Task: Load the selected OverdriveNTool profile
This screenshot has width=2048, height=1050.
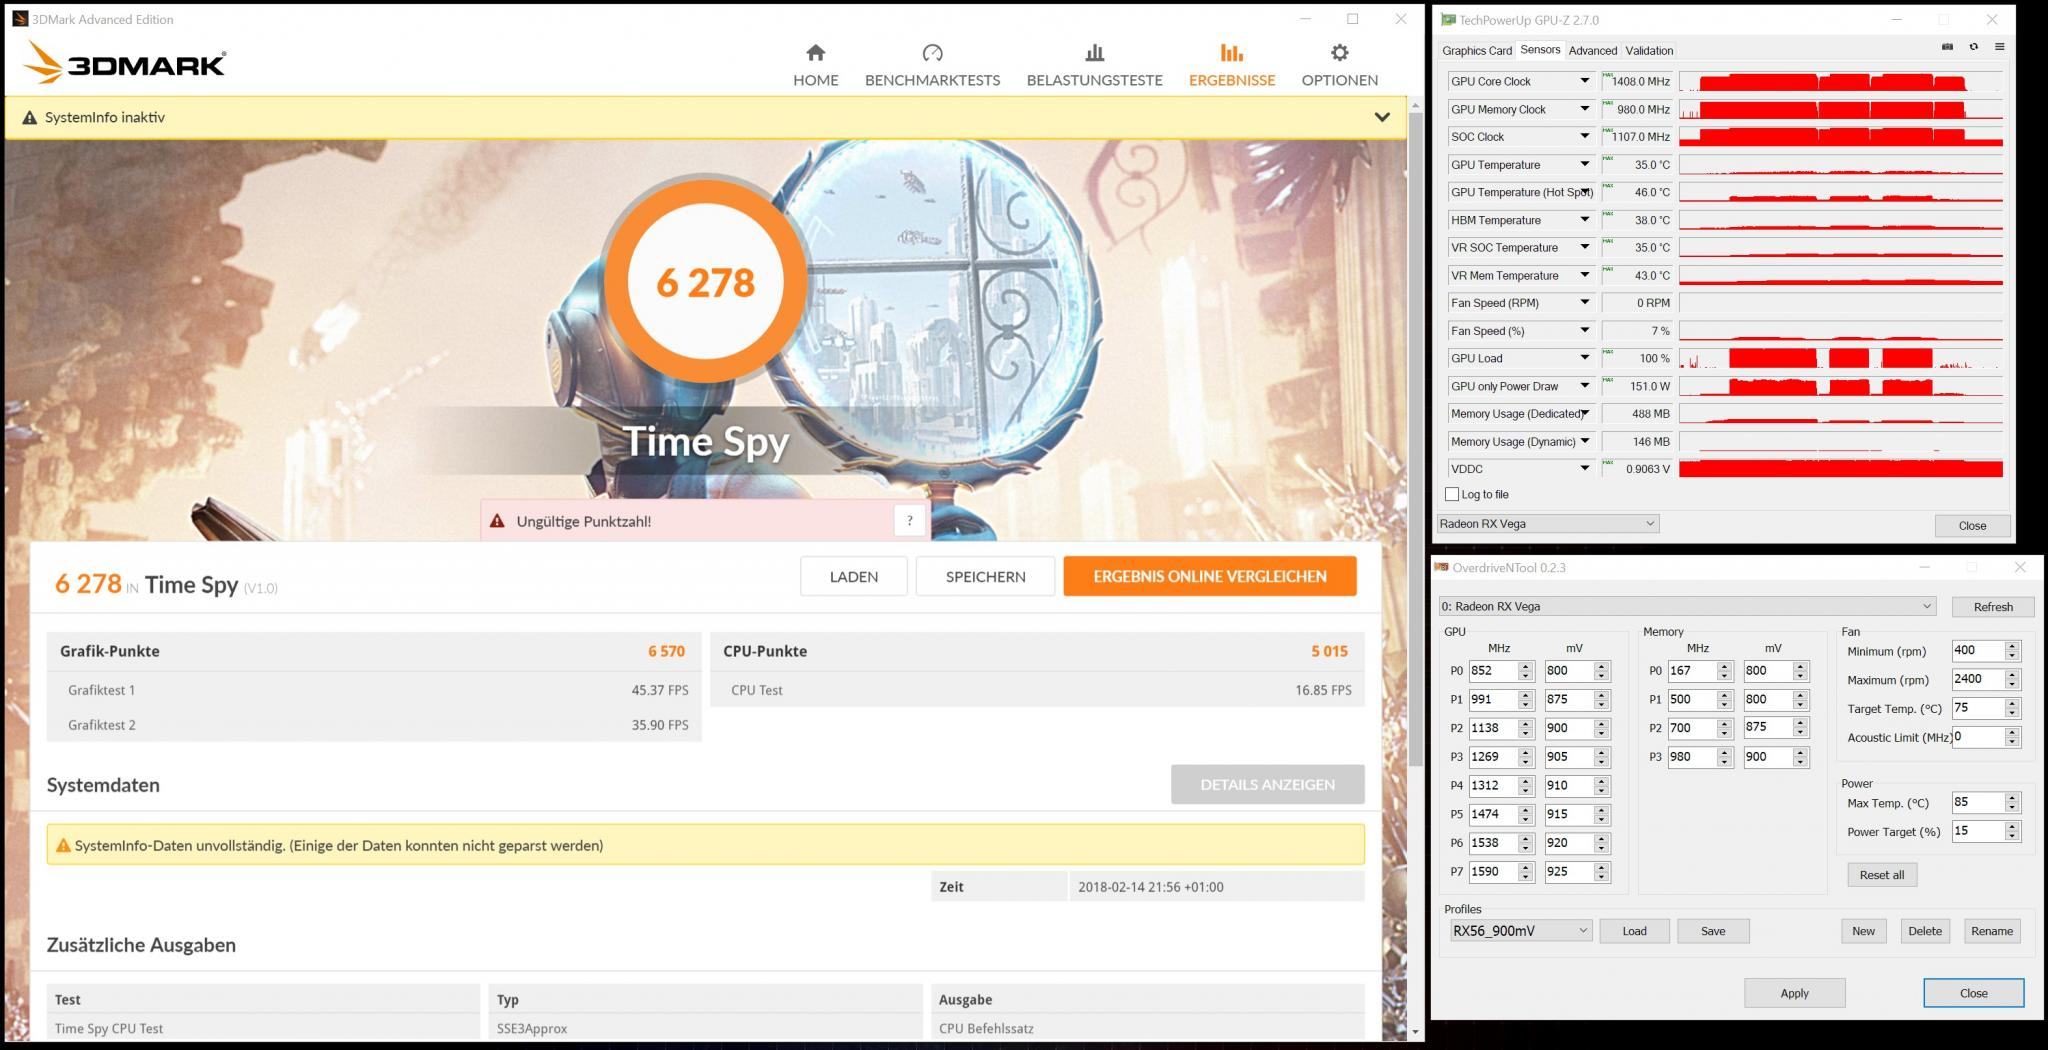Action: (x=1634, y=931)
